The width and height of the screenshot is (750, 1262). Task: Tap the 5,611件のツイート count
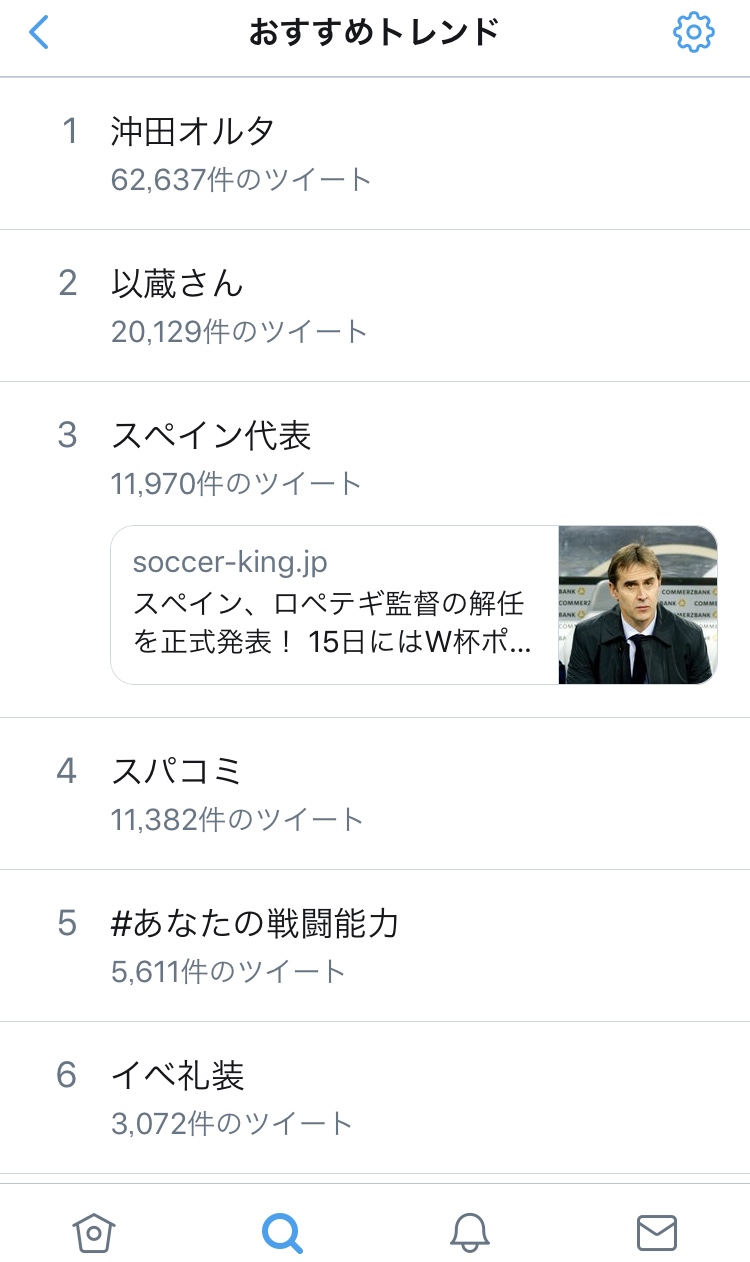point(229,971)
